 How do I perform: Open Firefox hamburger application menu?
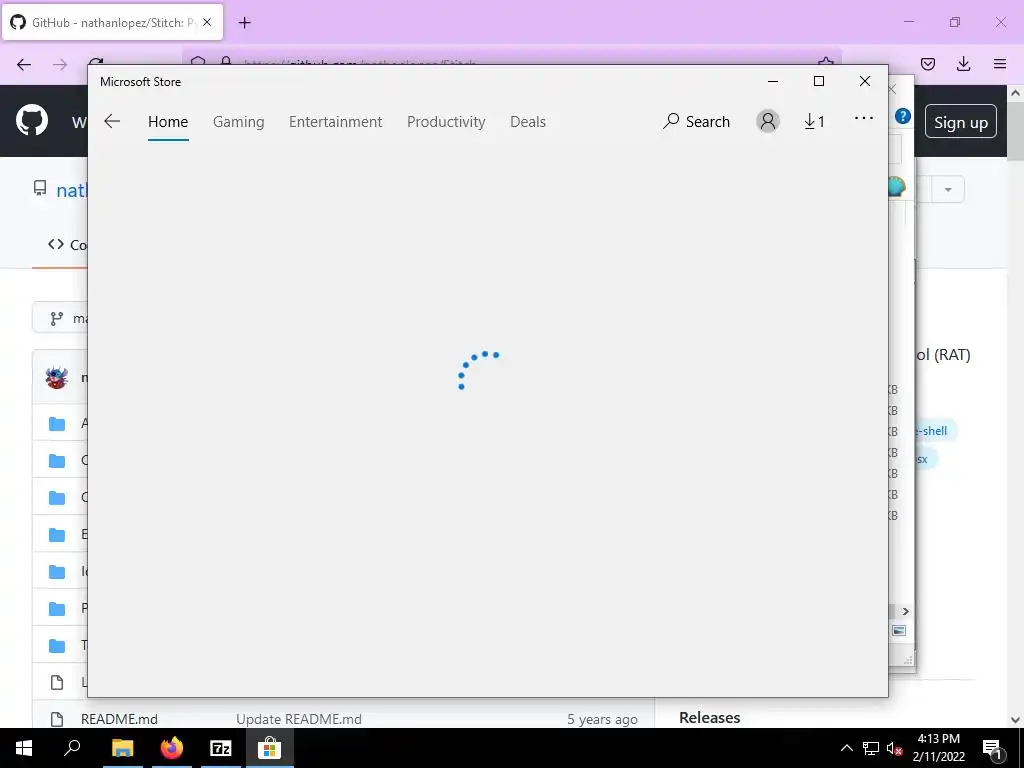(1000, 64)
